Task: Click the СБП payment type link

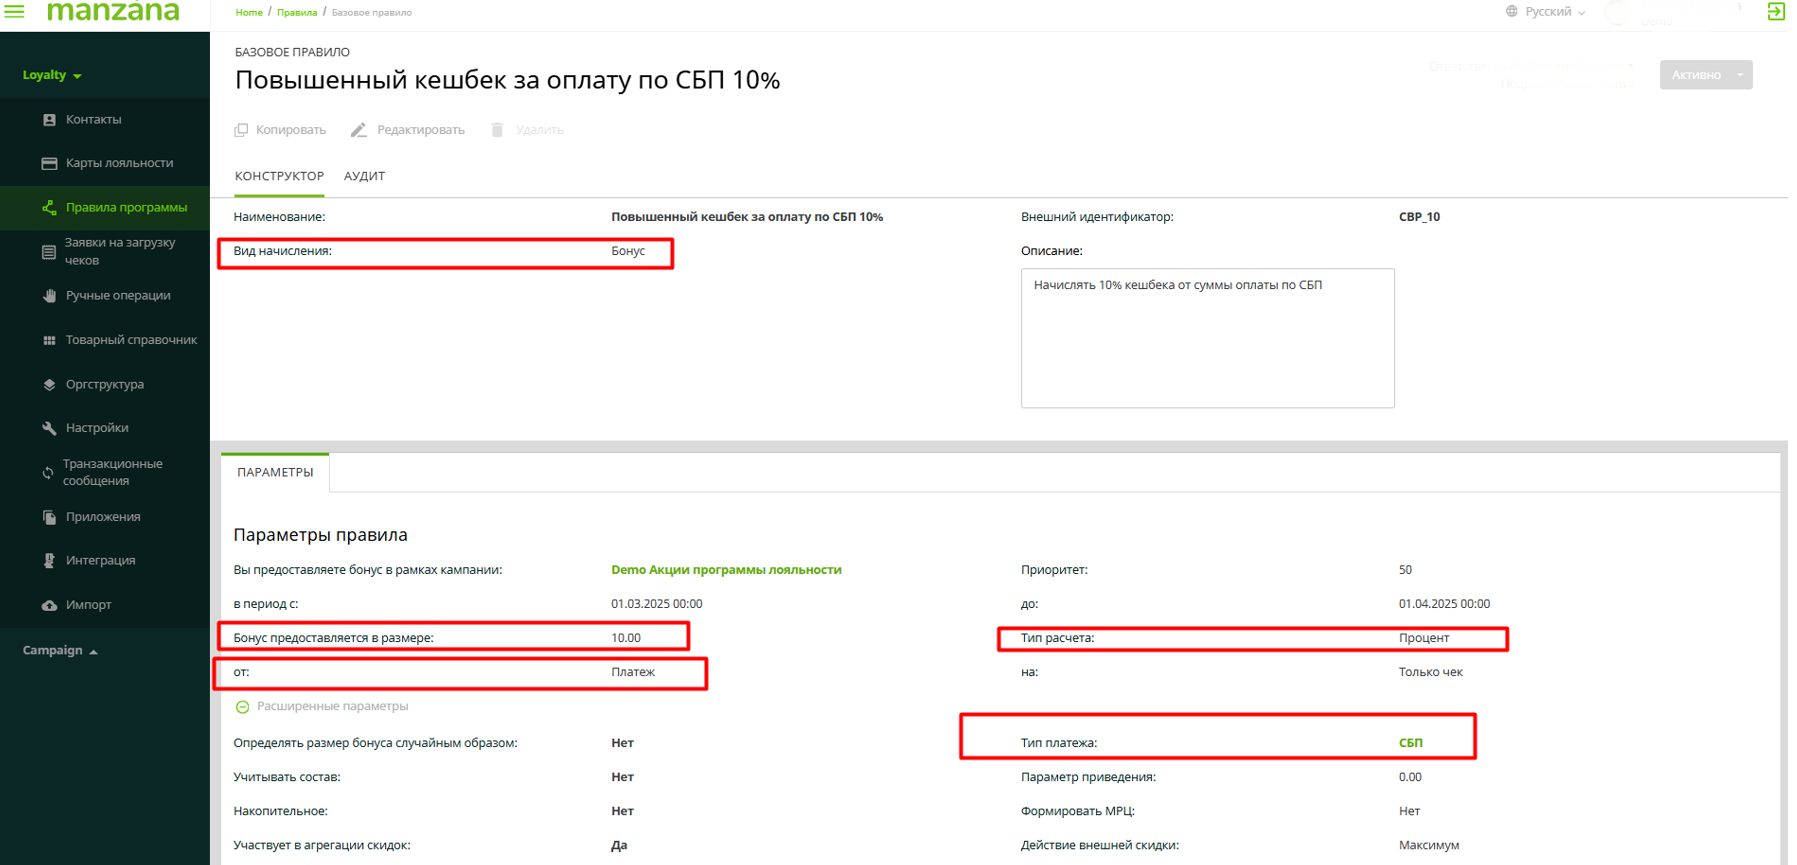Action: pos(1410,743)
